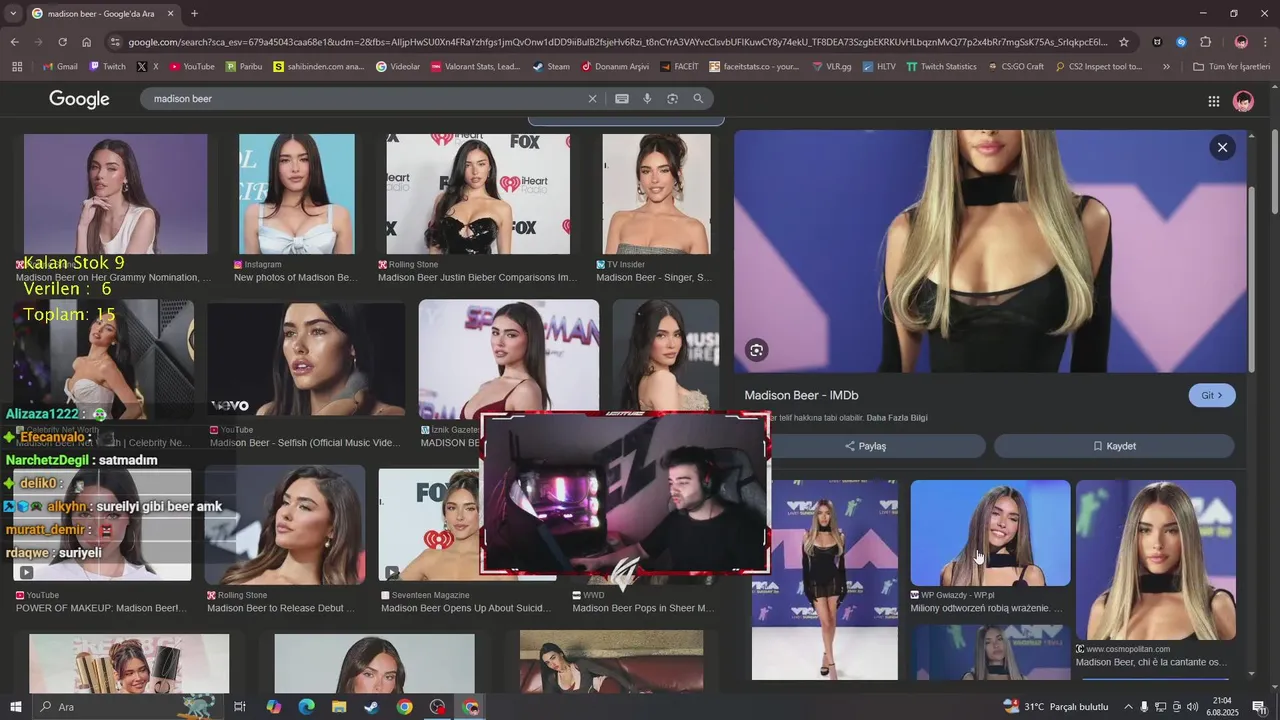Open Windows Start menu
The width and height of the screenshot is (1280, 720).
pyautogui.click(x=15, y=707)
